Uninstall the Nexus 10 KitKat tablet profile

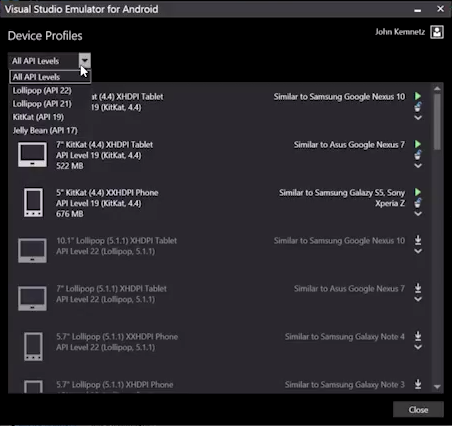(x=418, y=107)
